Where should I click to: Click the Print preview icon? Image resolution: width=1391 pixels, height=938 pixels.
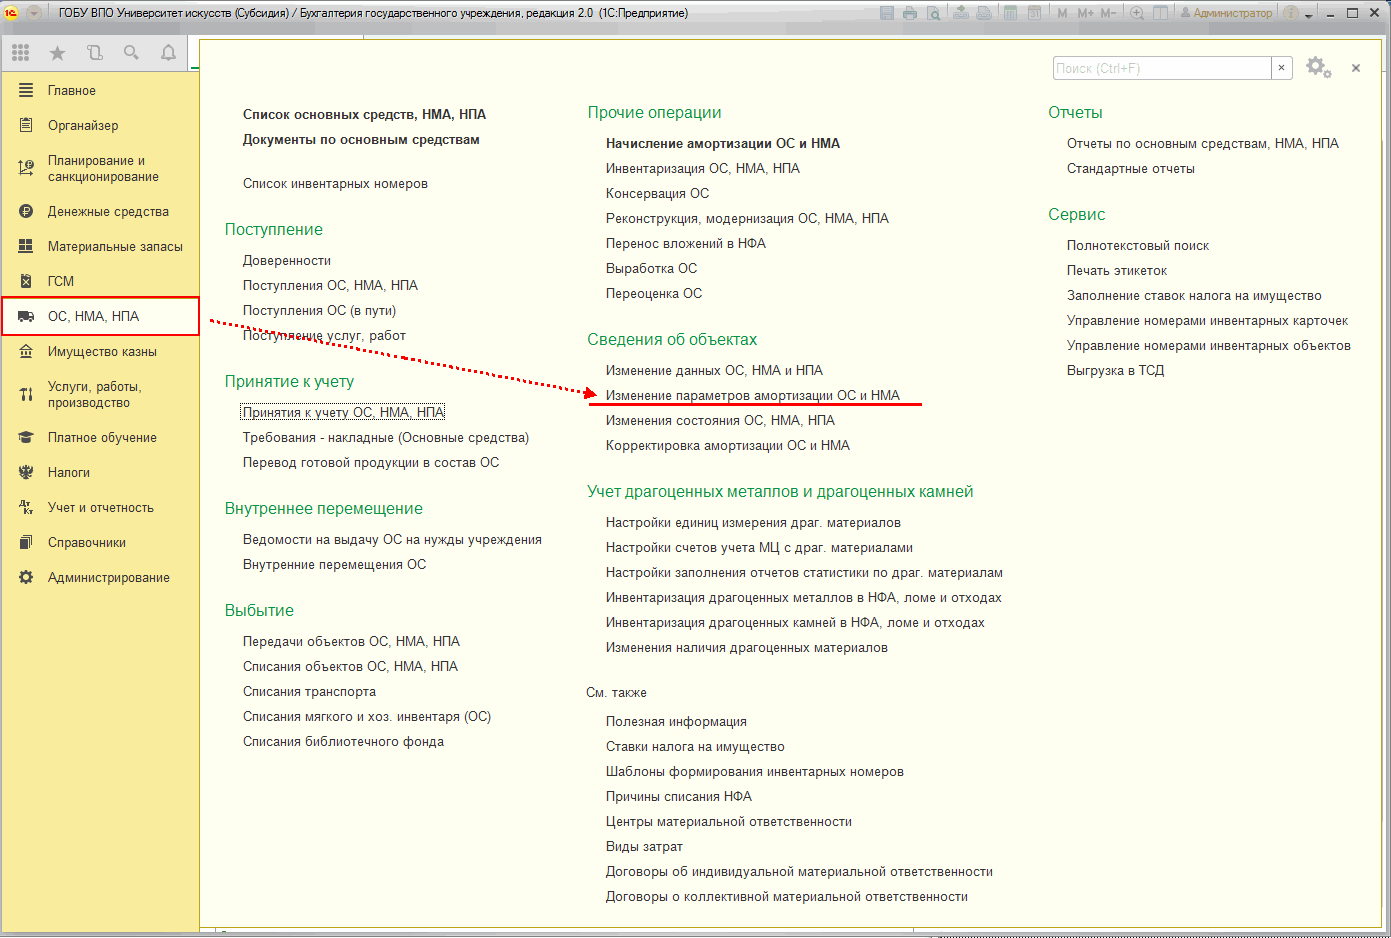point(933,13)
